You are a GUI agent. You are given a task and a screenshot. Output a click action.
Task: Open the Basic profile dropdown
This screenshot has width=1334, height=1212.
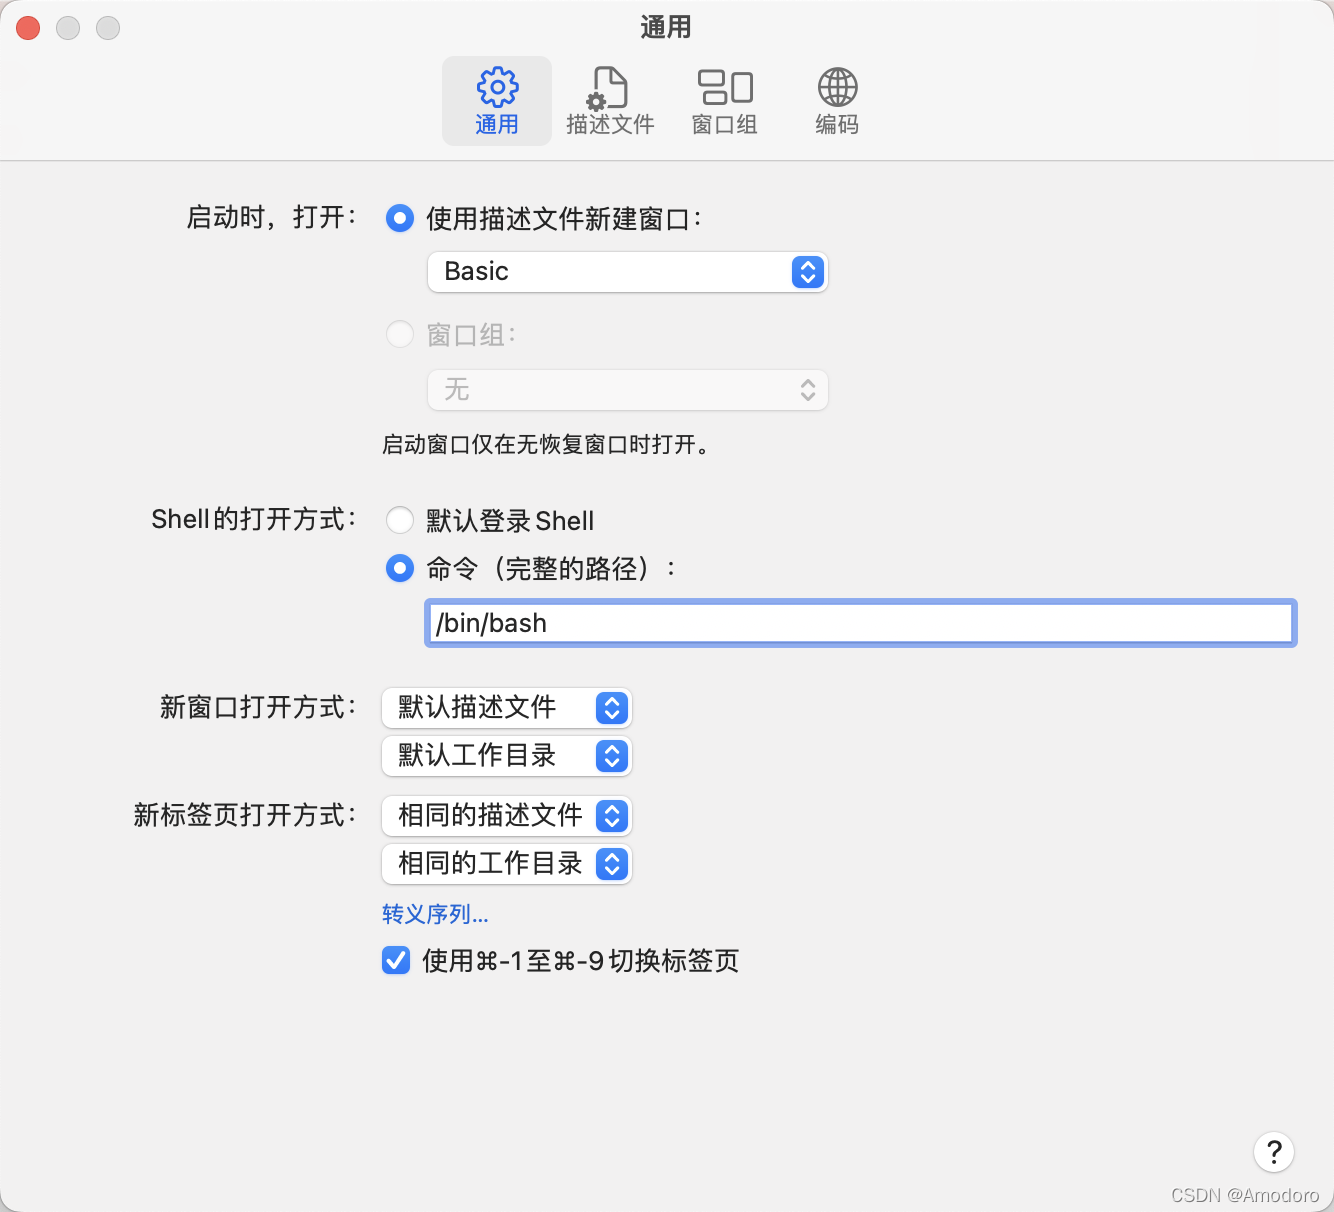point(628,272)
